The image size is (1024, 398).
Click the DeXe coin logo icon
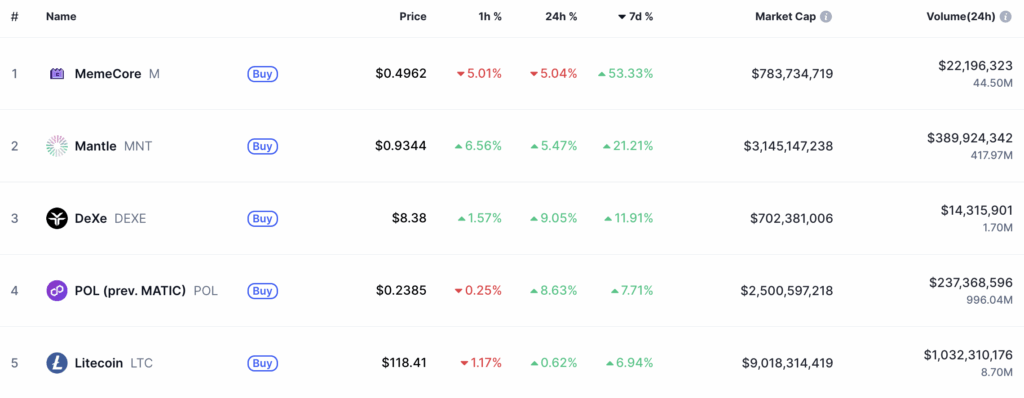pyautogui.click(x=57, y=218)
